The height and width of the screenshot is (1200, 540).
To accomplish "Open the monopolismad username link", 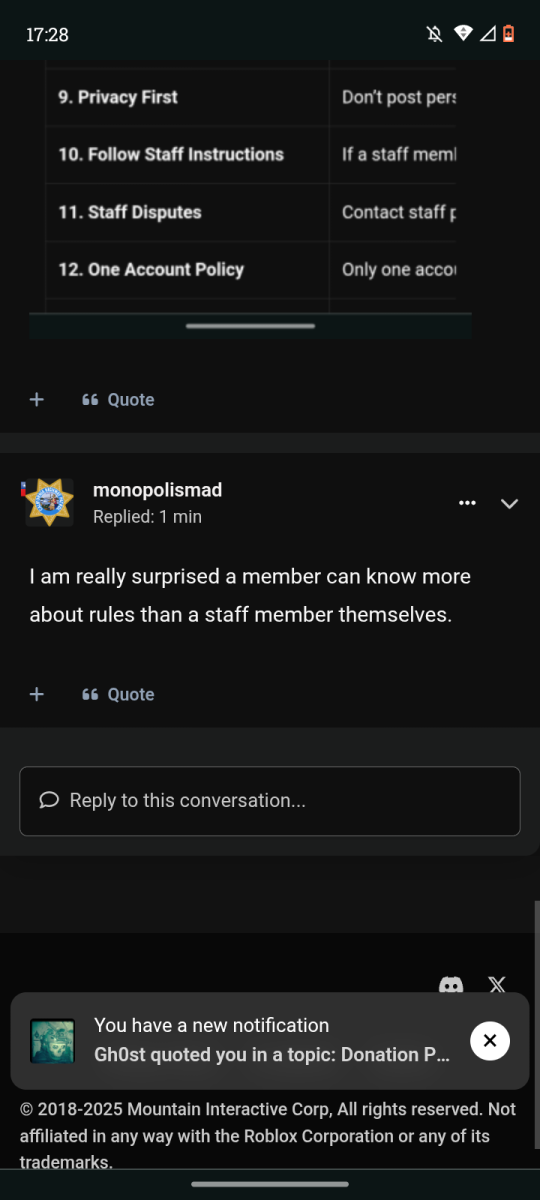I will coord(157,490).
